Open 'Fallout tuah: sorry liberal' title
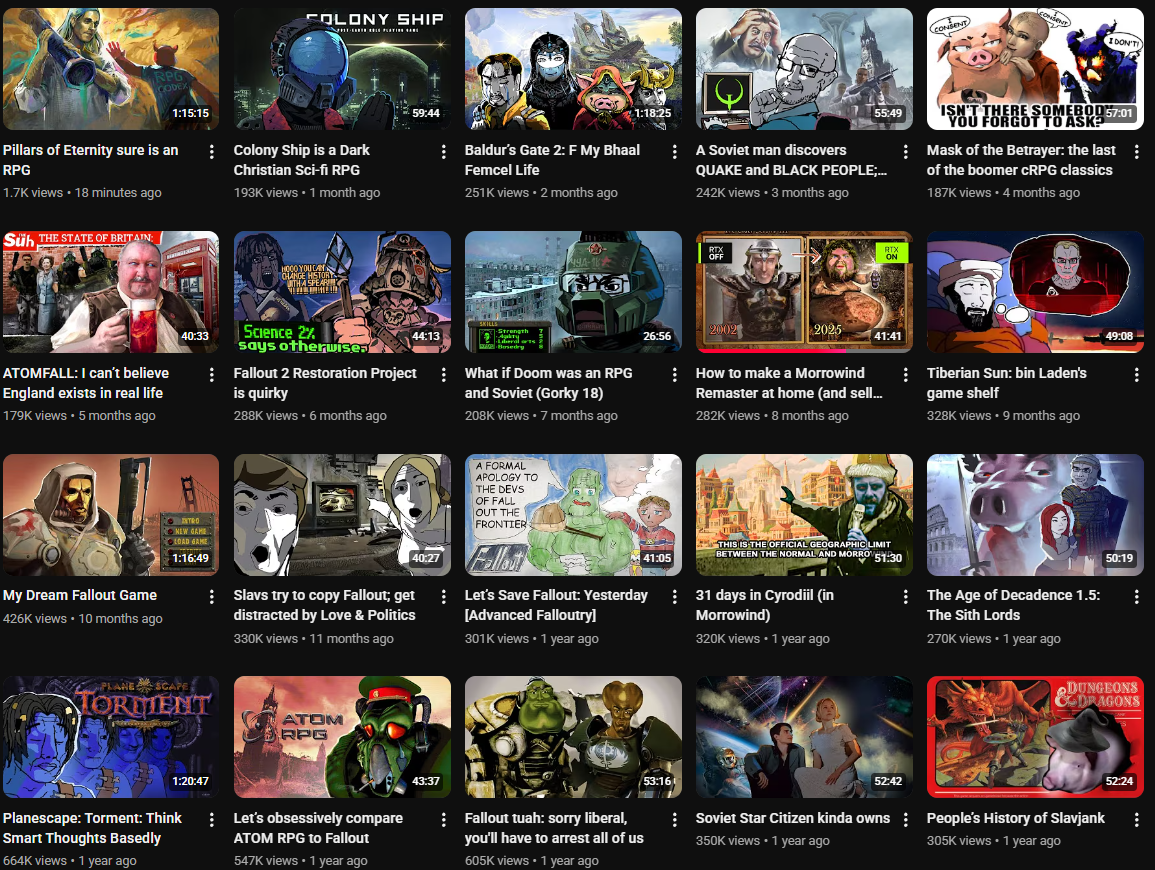The width and height of the screenshot is (1155, 870). (x=554, y=828)
